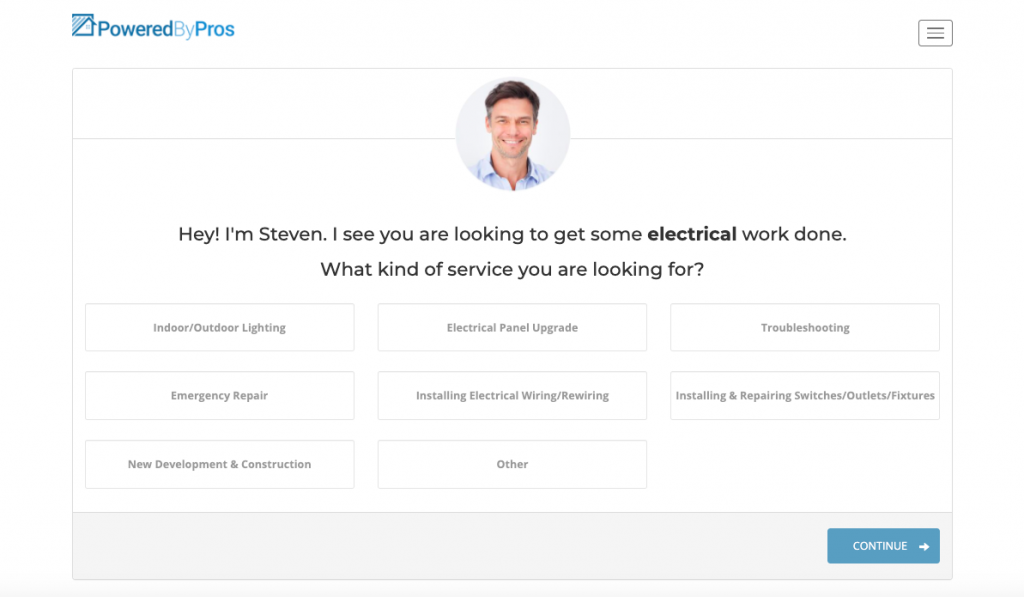Open the hamburger menu icon
This screenshot has width=1024, height=597.
point(935,33)
